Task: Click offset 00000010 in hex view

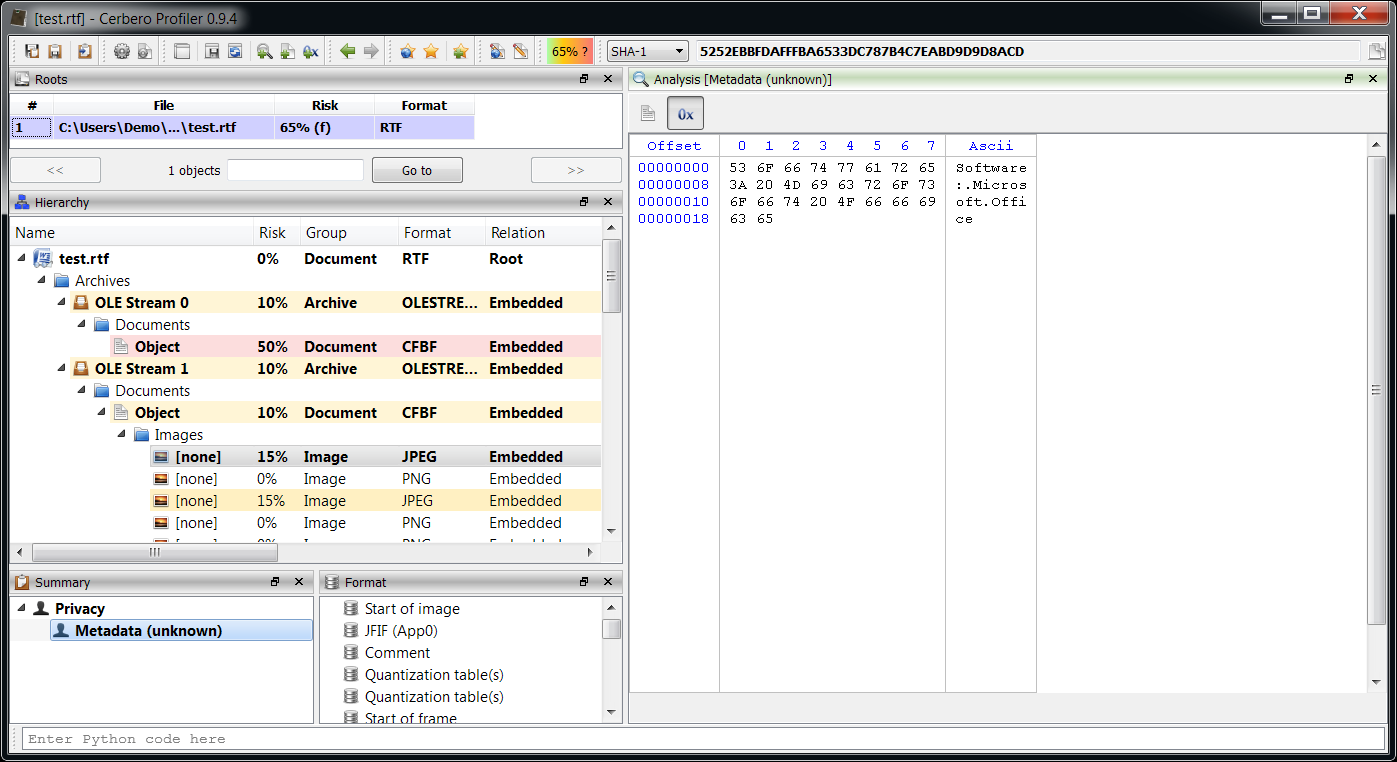Action: tap(674, 202)
